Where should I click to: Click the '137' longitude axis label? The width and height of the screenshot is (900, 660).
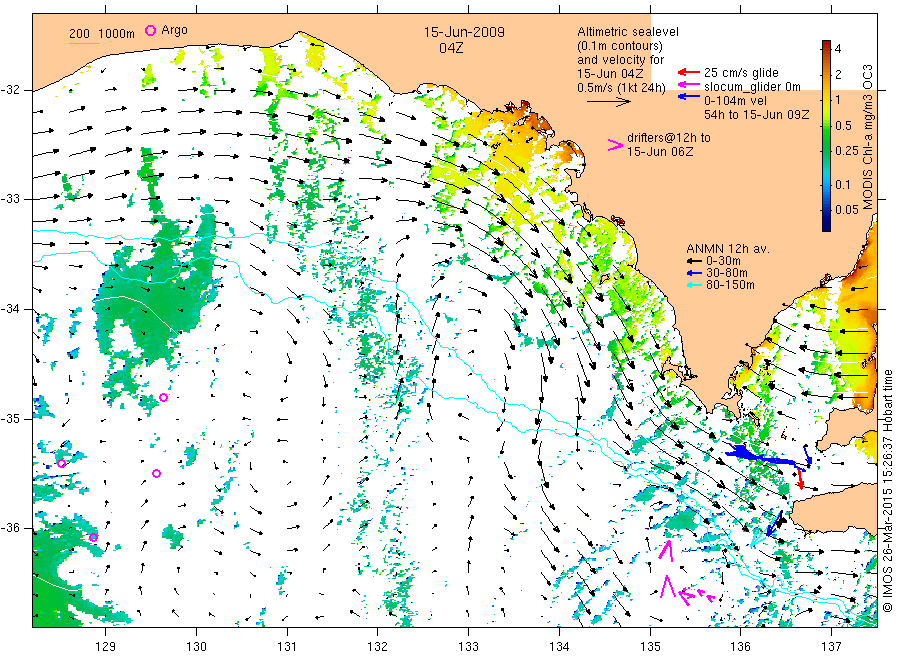831,647
